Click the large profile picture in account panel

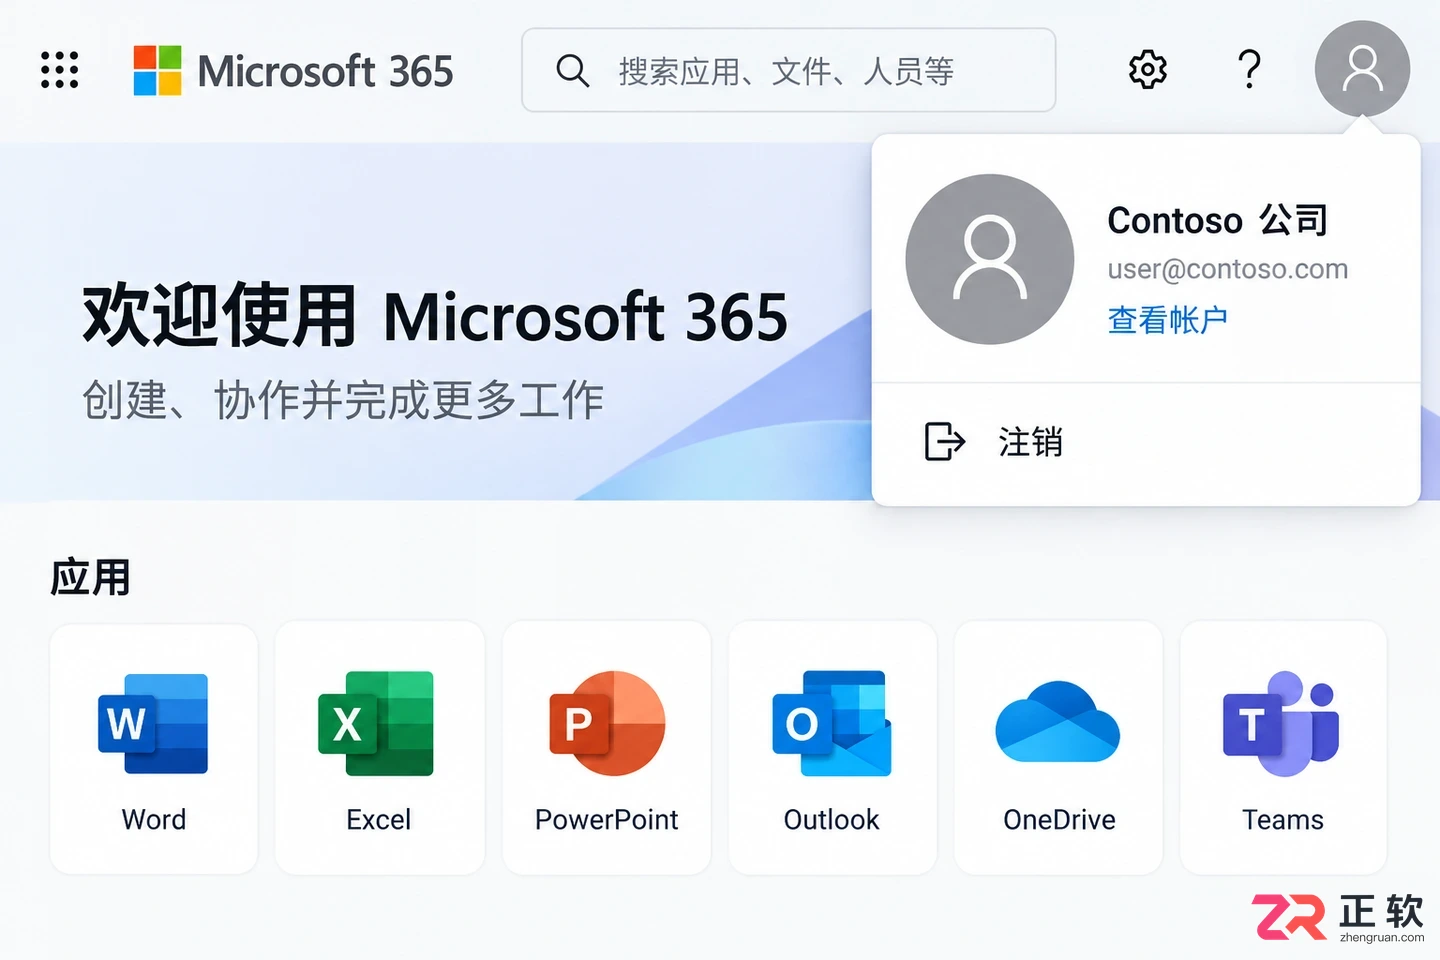(x=990, y=259)
